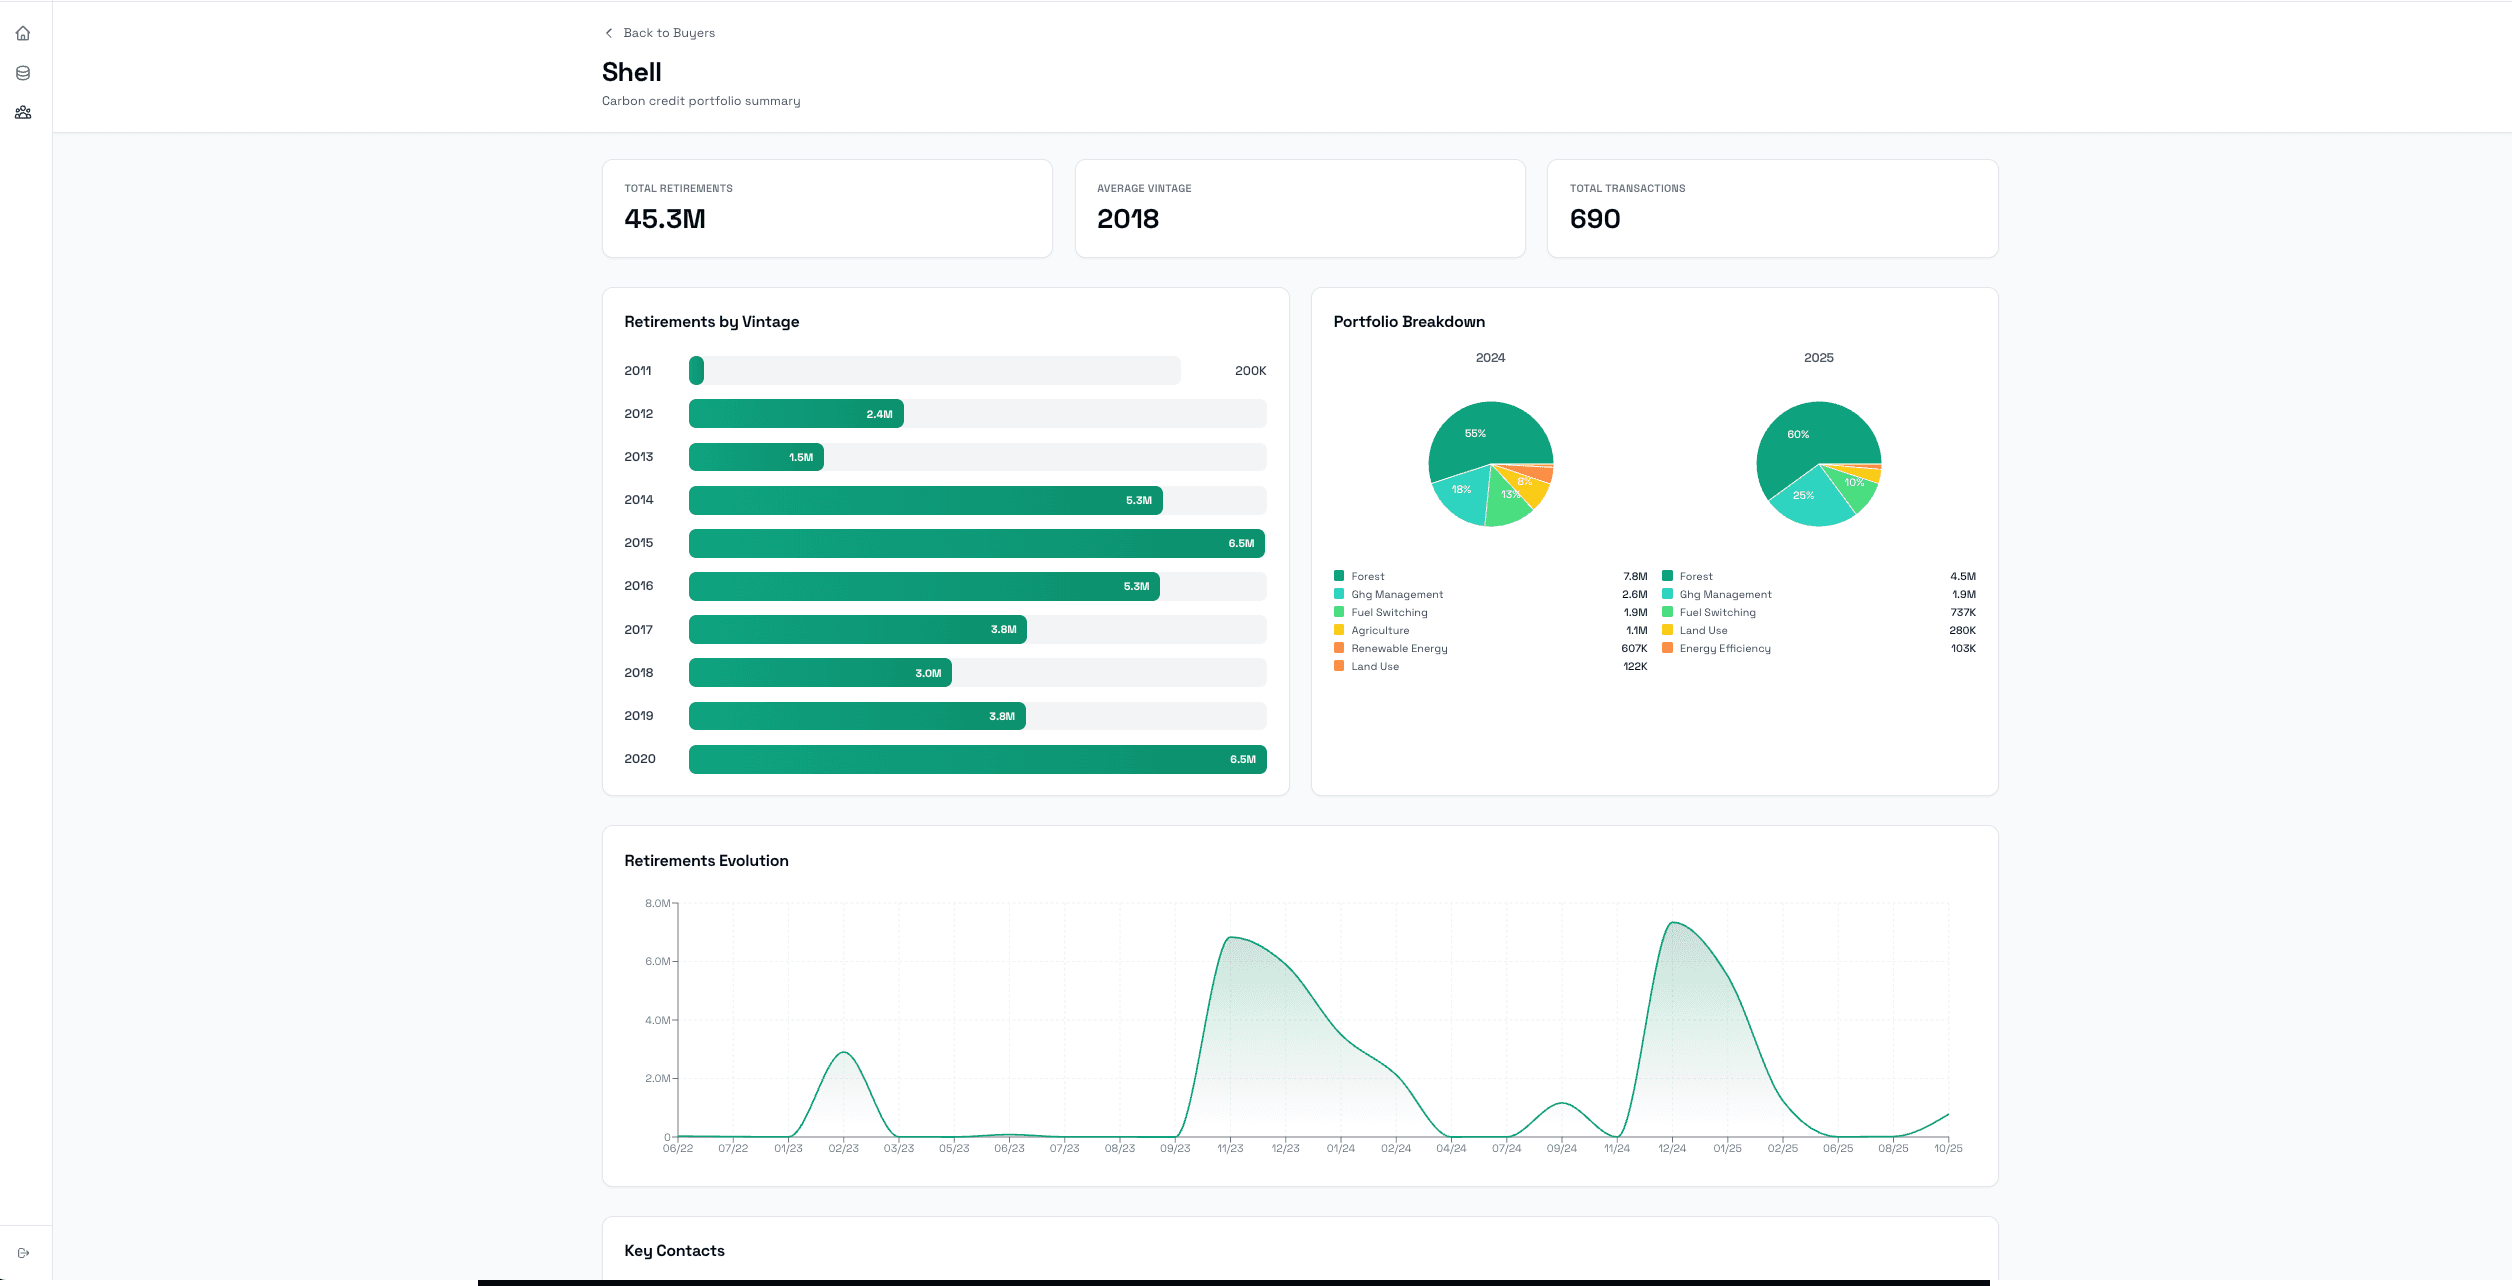Screen dimensions: 2512x1286
Task: Select the 55% Forest slice in 2024 pie
Action: 1477,435
